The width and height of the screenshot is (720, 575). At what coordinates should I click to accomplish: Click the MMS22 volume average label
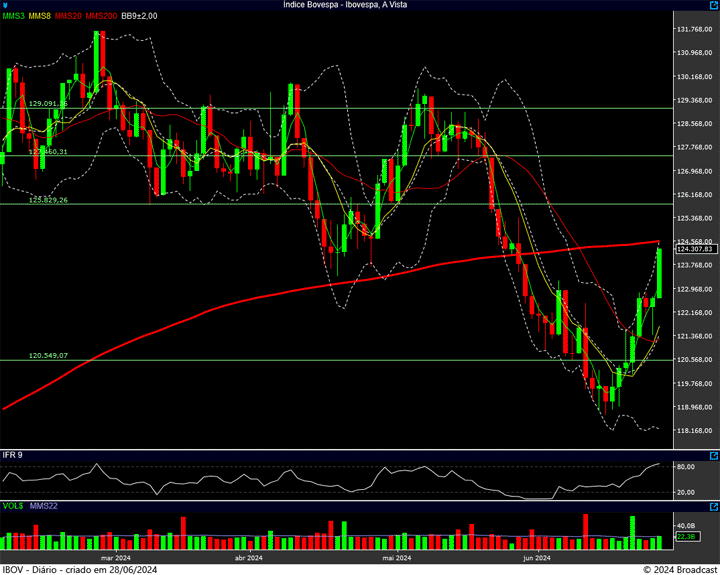click(42, 507)
